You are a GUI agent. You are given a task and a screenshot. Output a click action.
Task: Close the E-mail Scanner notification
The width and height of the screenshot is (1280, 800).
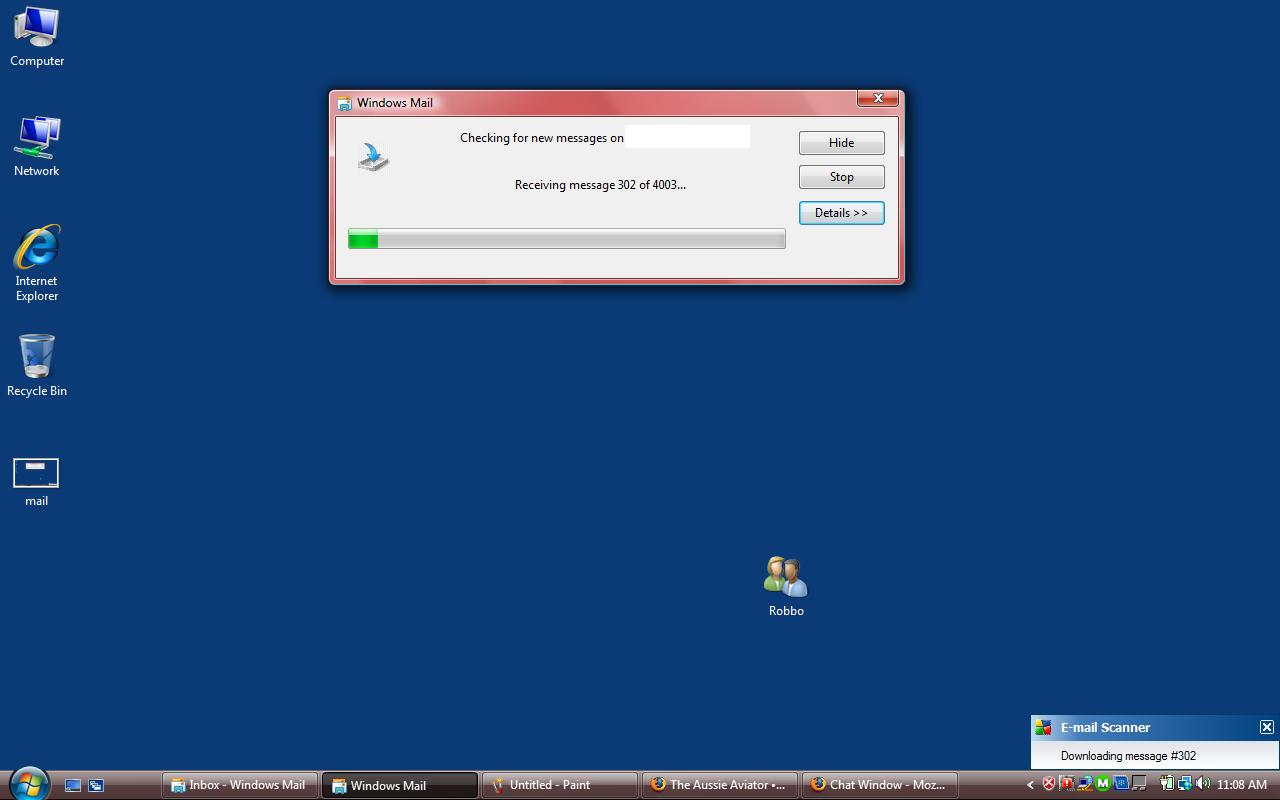click(1266, 727)
